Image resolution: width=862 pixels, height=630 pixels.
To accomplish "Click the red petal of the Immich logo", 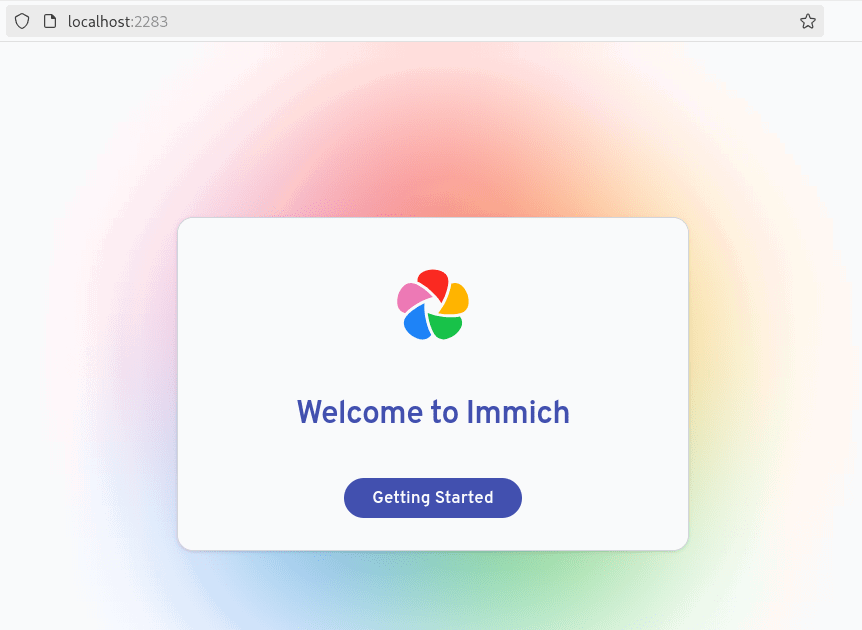I will pos(434,282).
